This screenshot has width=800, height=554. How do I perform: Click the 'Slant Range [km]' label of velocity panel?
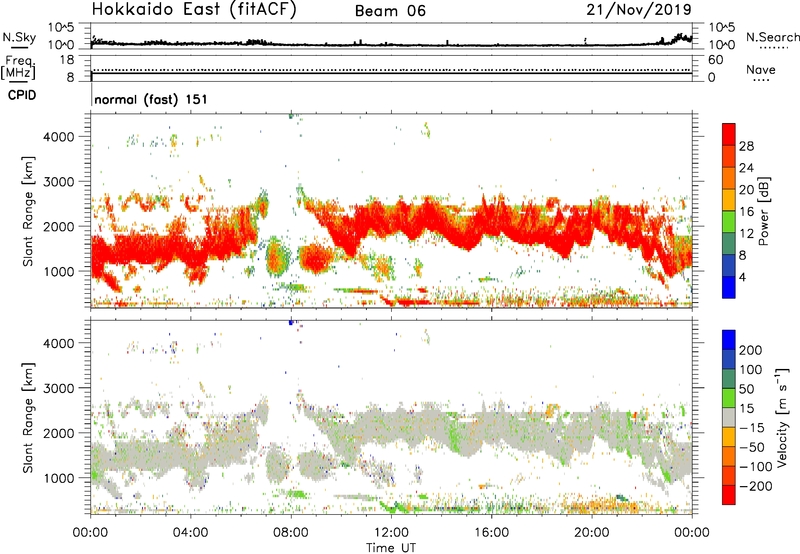(x=28, y=418)
